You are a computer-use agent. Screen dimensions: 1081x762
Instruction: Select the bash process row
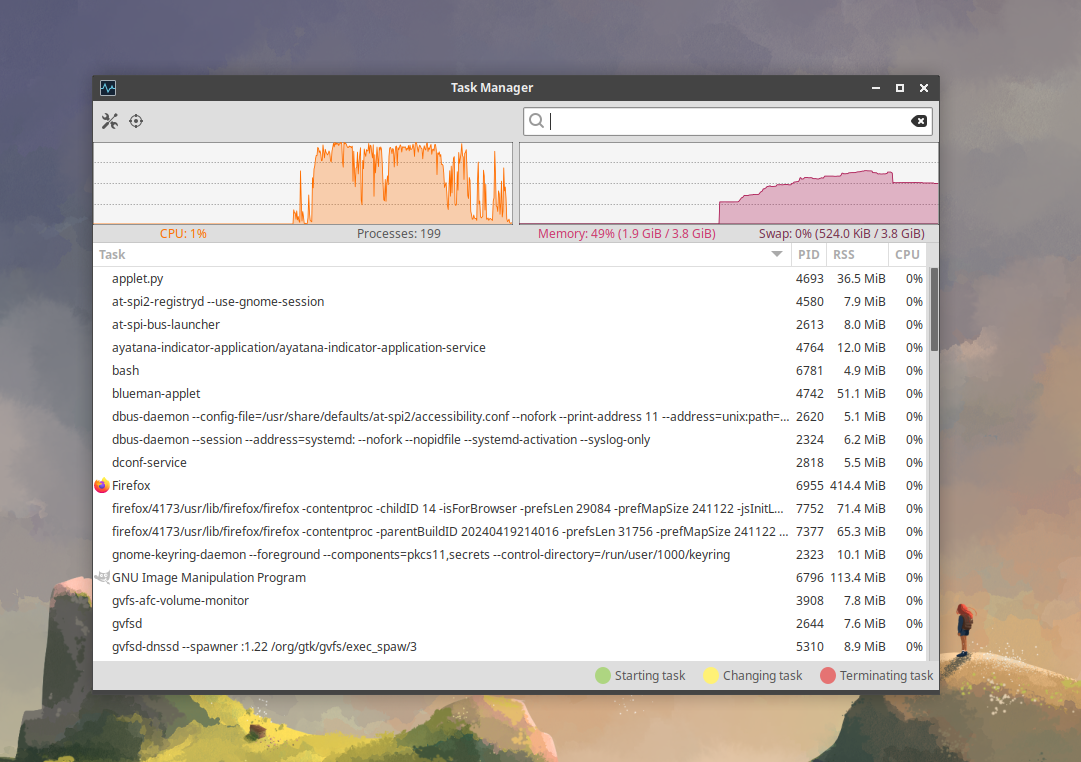[x=511, y=370]
